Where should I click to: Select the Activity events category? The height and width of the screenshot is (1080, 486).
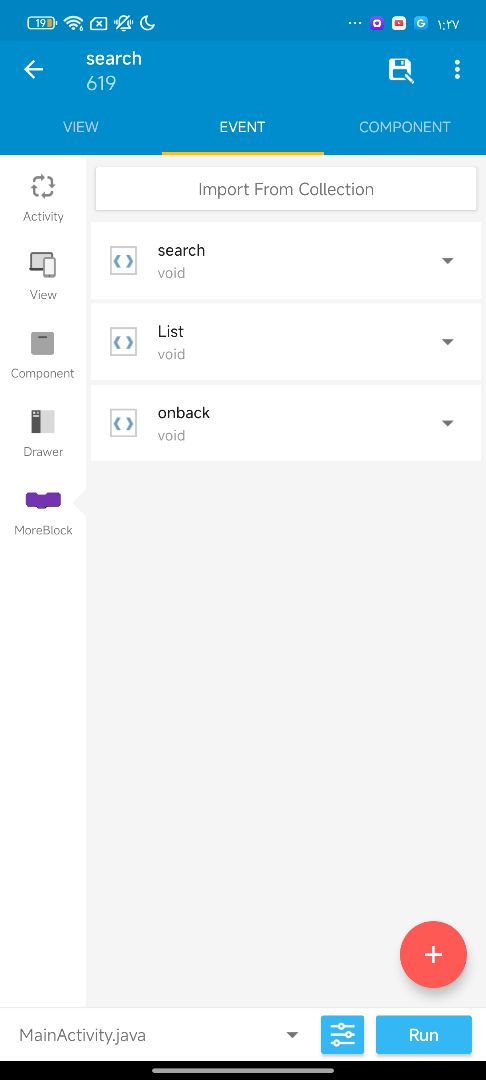(x=43, y=198)
